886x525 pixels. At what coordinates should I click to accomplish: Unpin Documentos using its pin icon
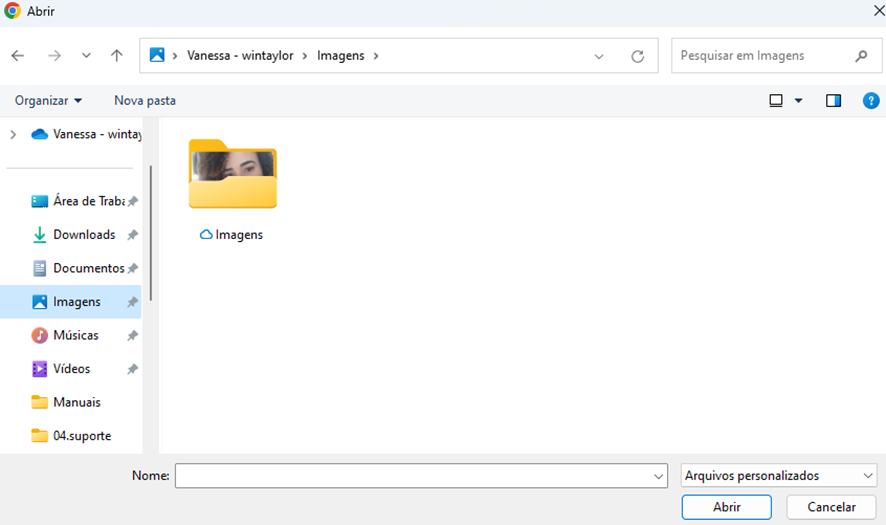point(132,269)
